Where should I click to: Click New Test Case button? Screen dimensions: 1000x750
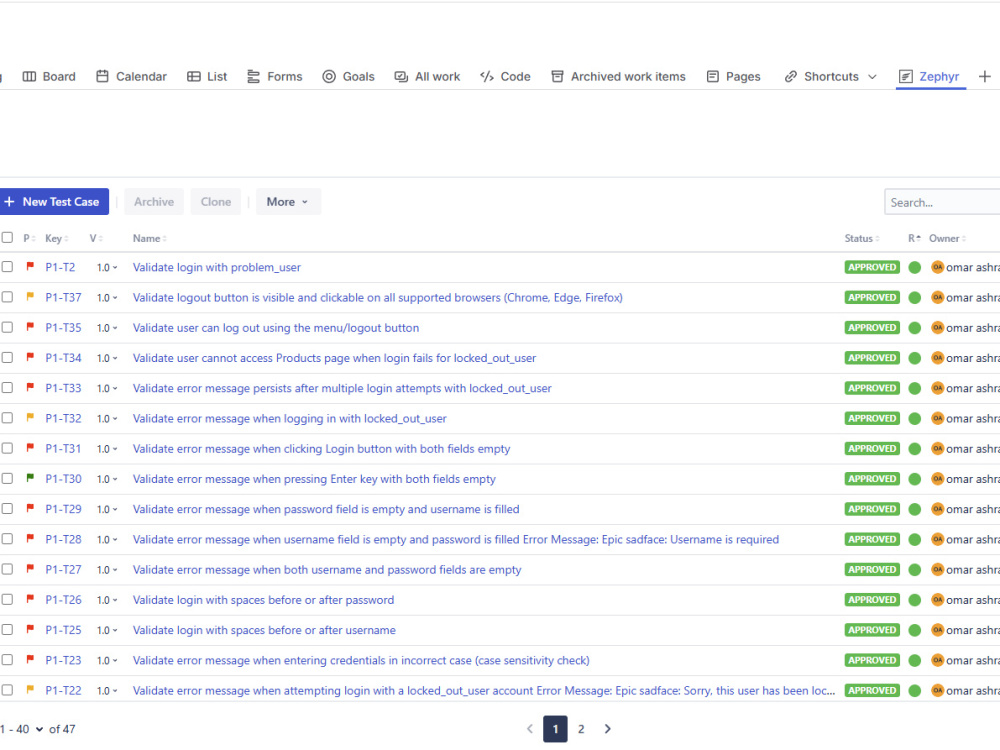pyautogui.click(x=54, y=202)
